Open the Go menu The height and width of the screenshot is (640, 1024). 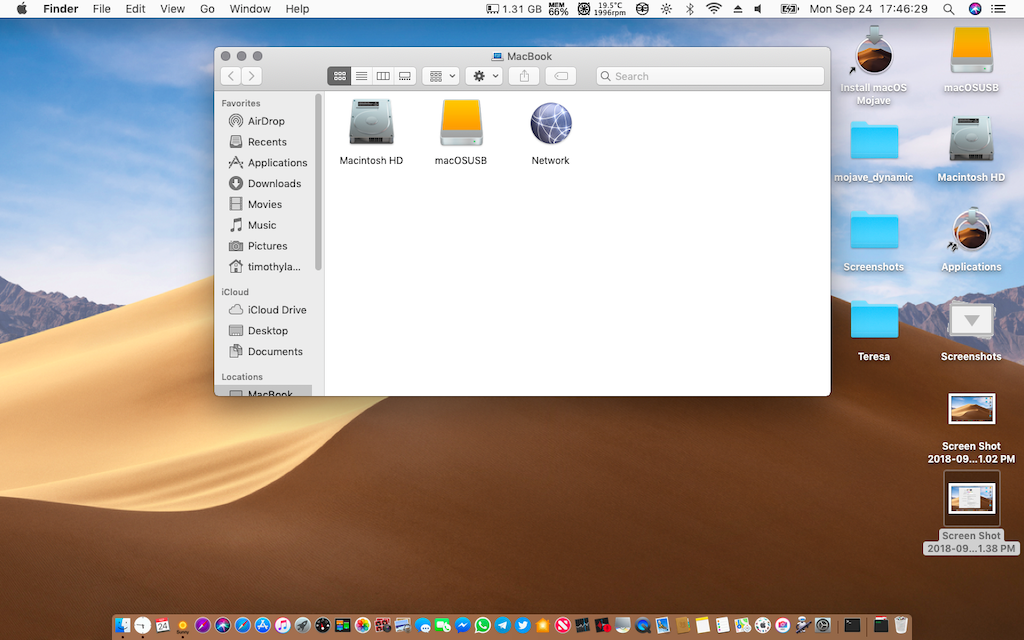207,8
